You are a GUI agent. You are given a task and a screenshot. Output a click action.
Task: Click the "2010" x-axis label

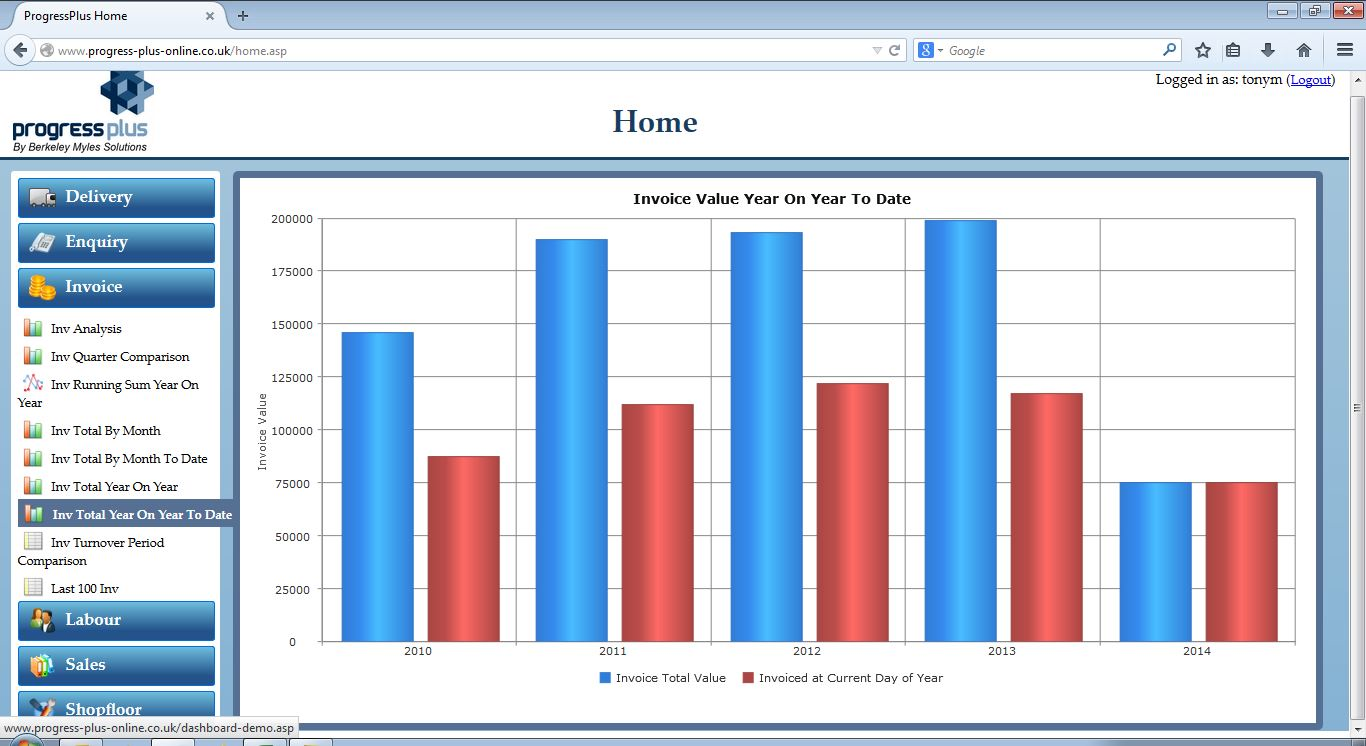[x=418, y=651]
